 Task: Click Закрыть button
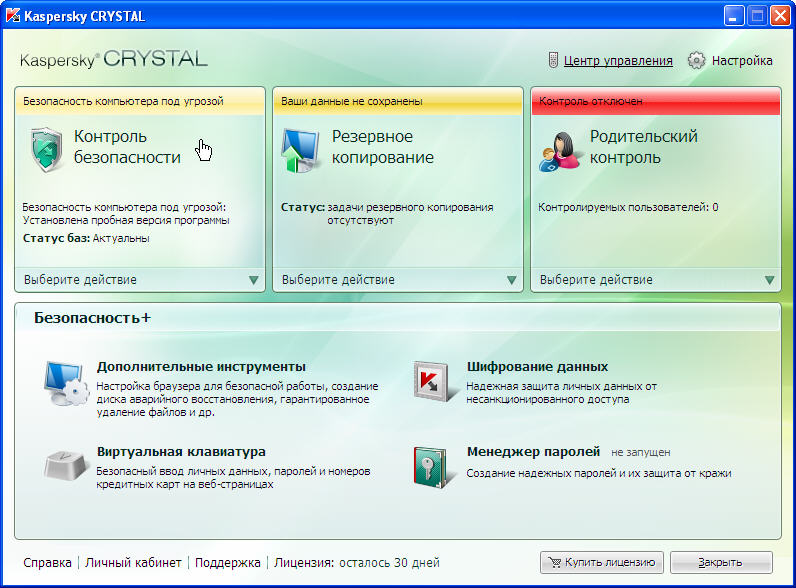coord(721,563)
